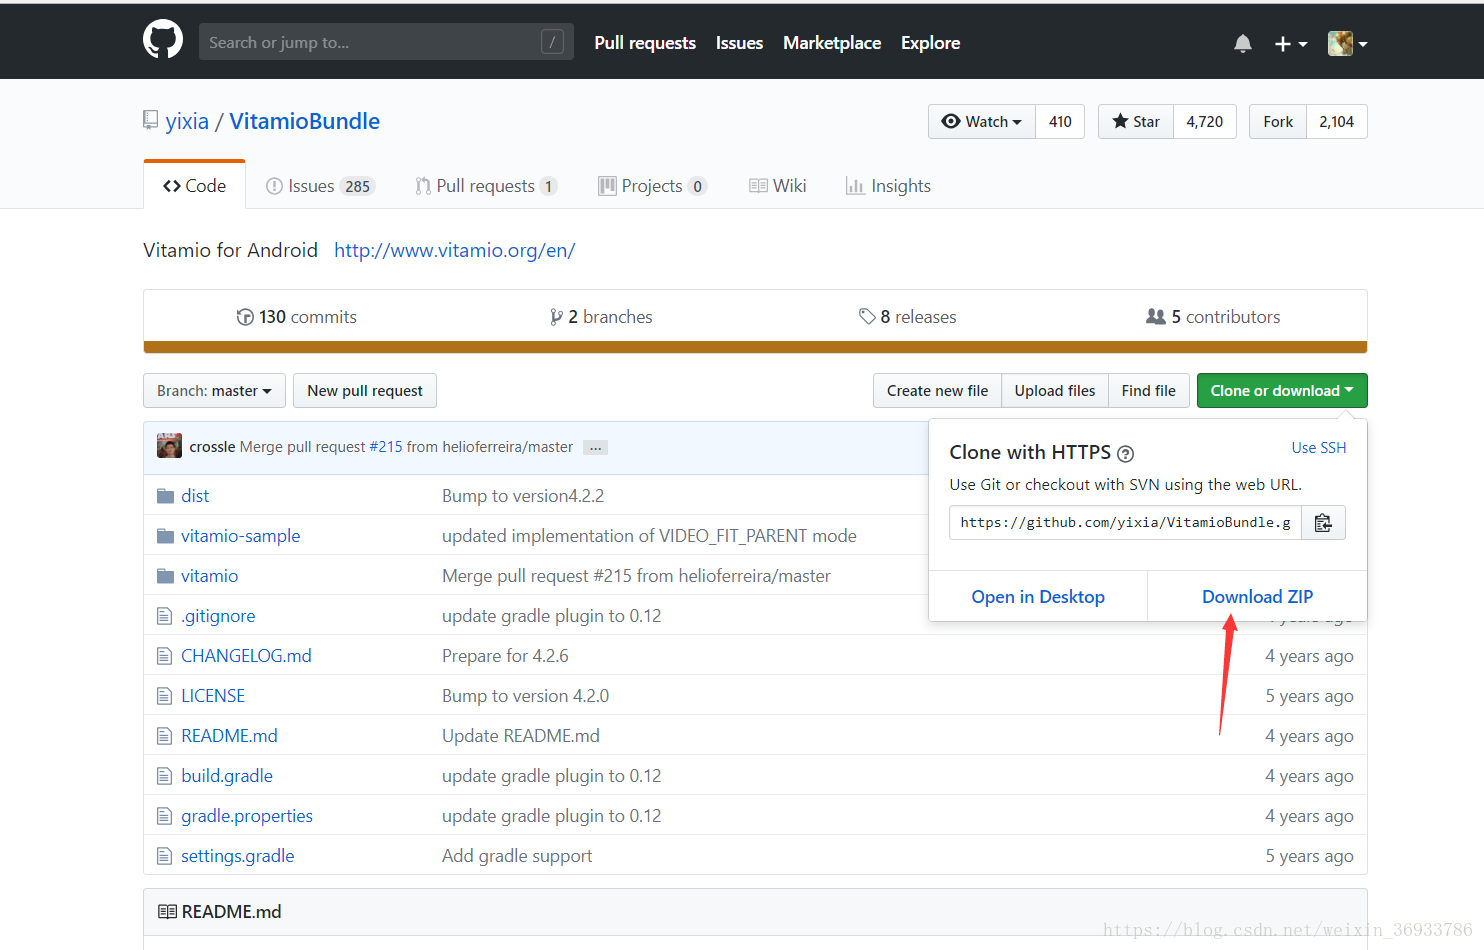Click the vitamio folder icon
Image resolution: width=1484 pixels, height=950 pixels.
tap(166, 576)
